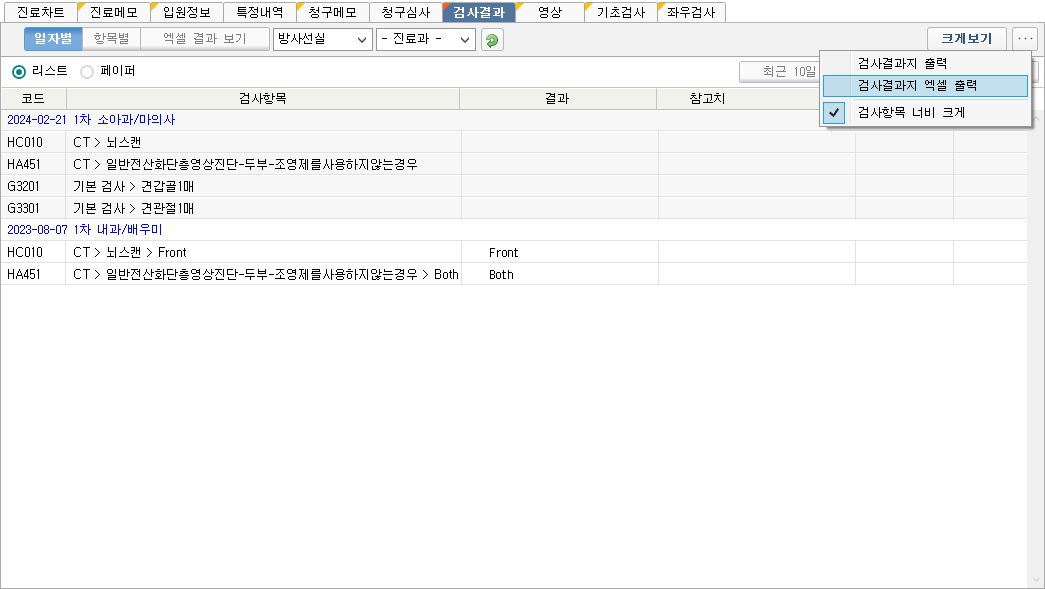The image size is (1045, 589).
Task: Select the 페이퍼 radio button
Action: (x=87, y=72)
